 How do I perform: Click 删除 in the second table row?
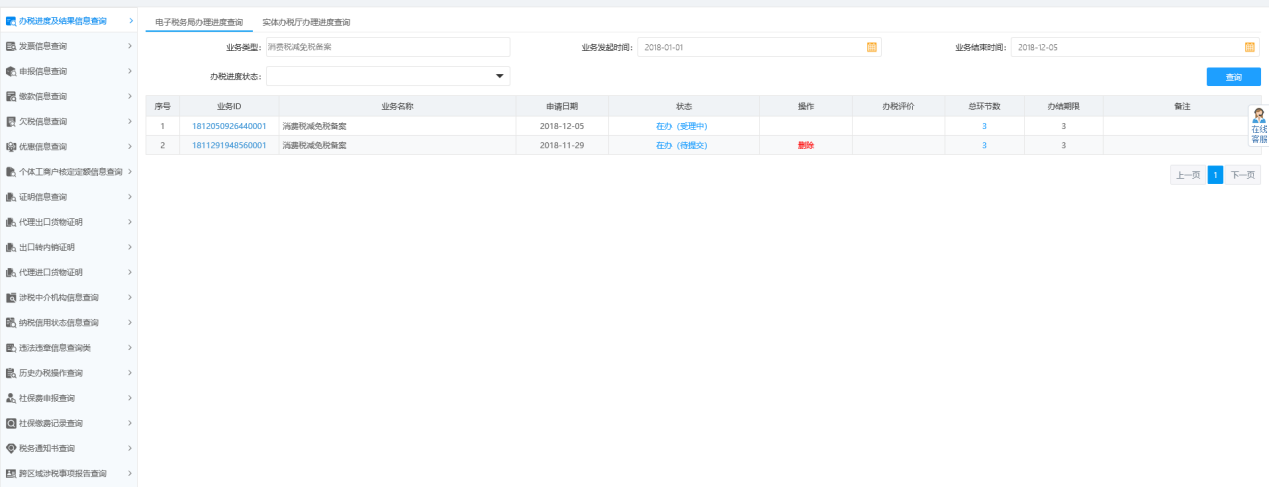[x=805, y=145]
